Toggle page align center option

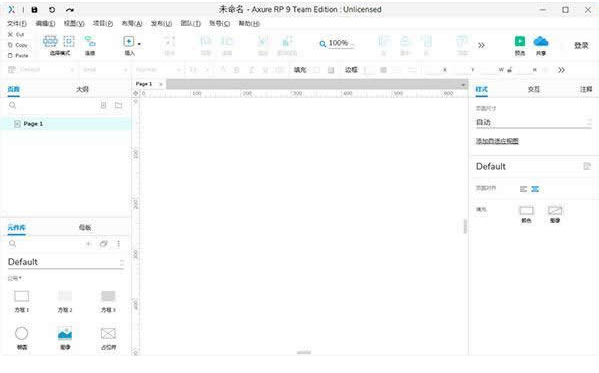[535, 189]
